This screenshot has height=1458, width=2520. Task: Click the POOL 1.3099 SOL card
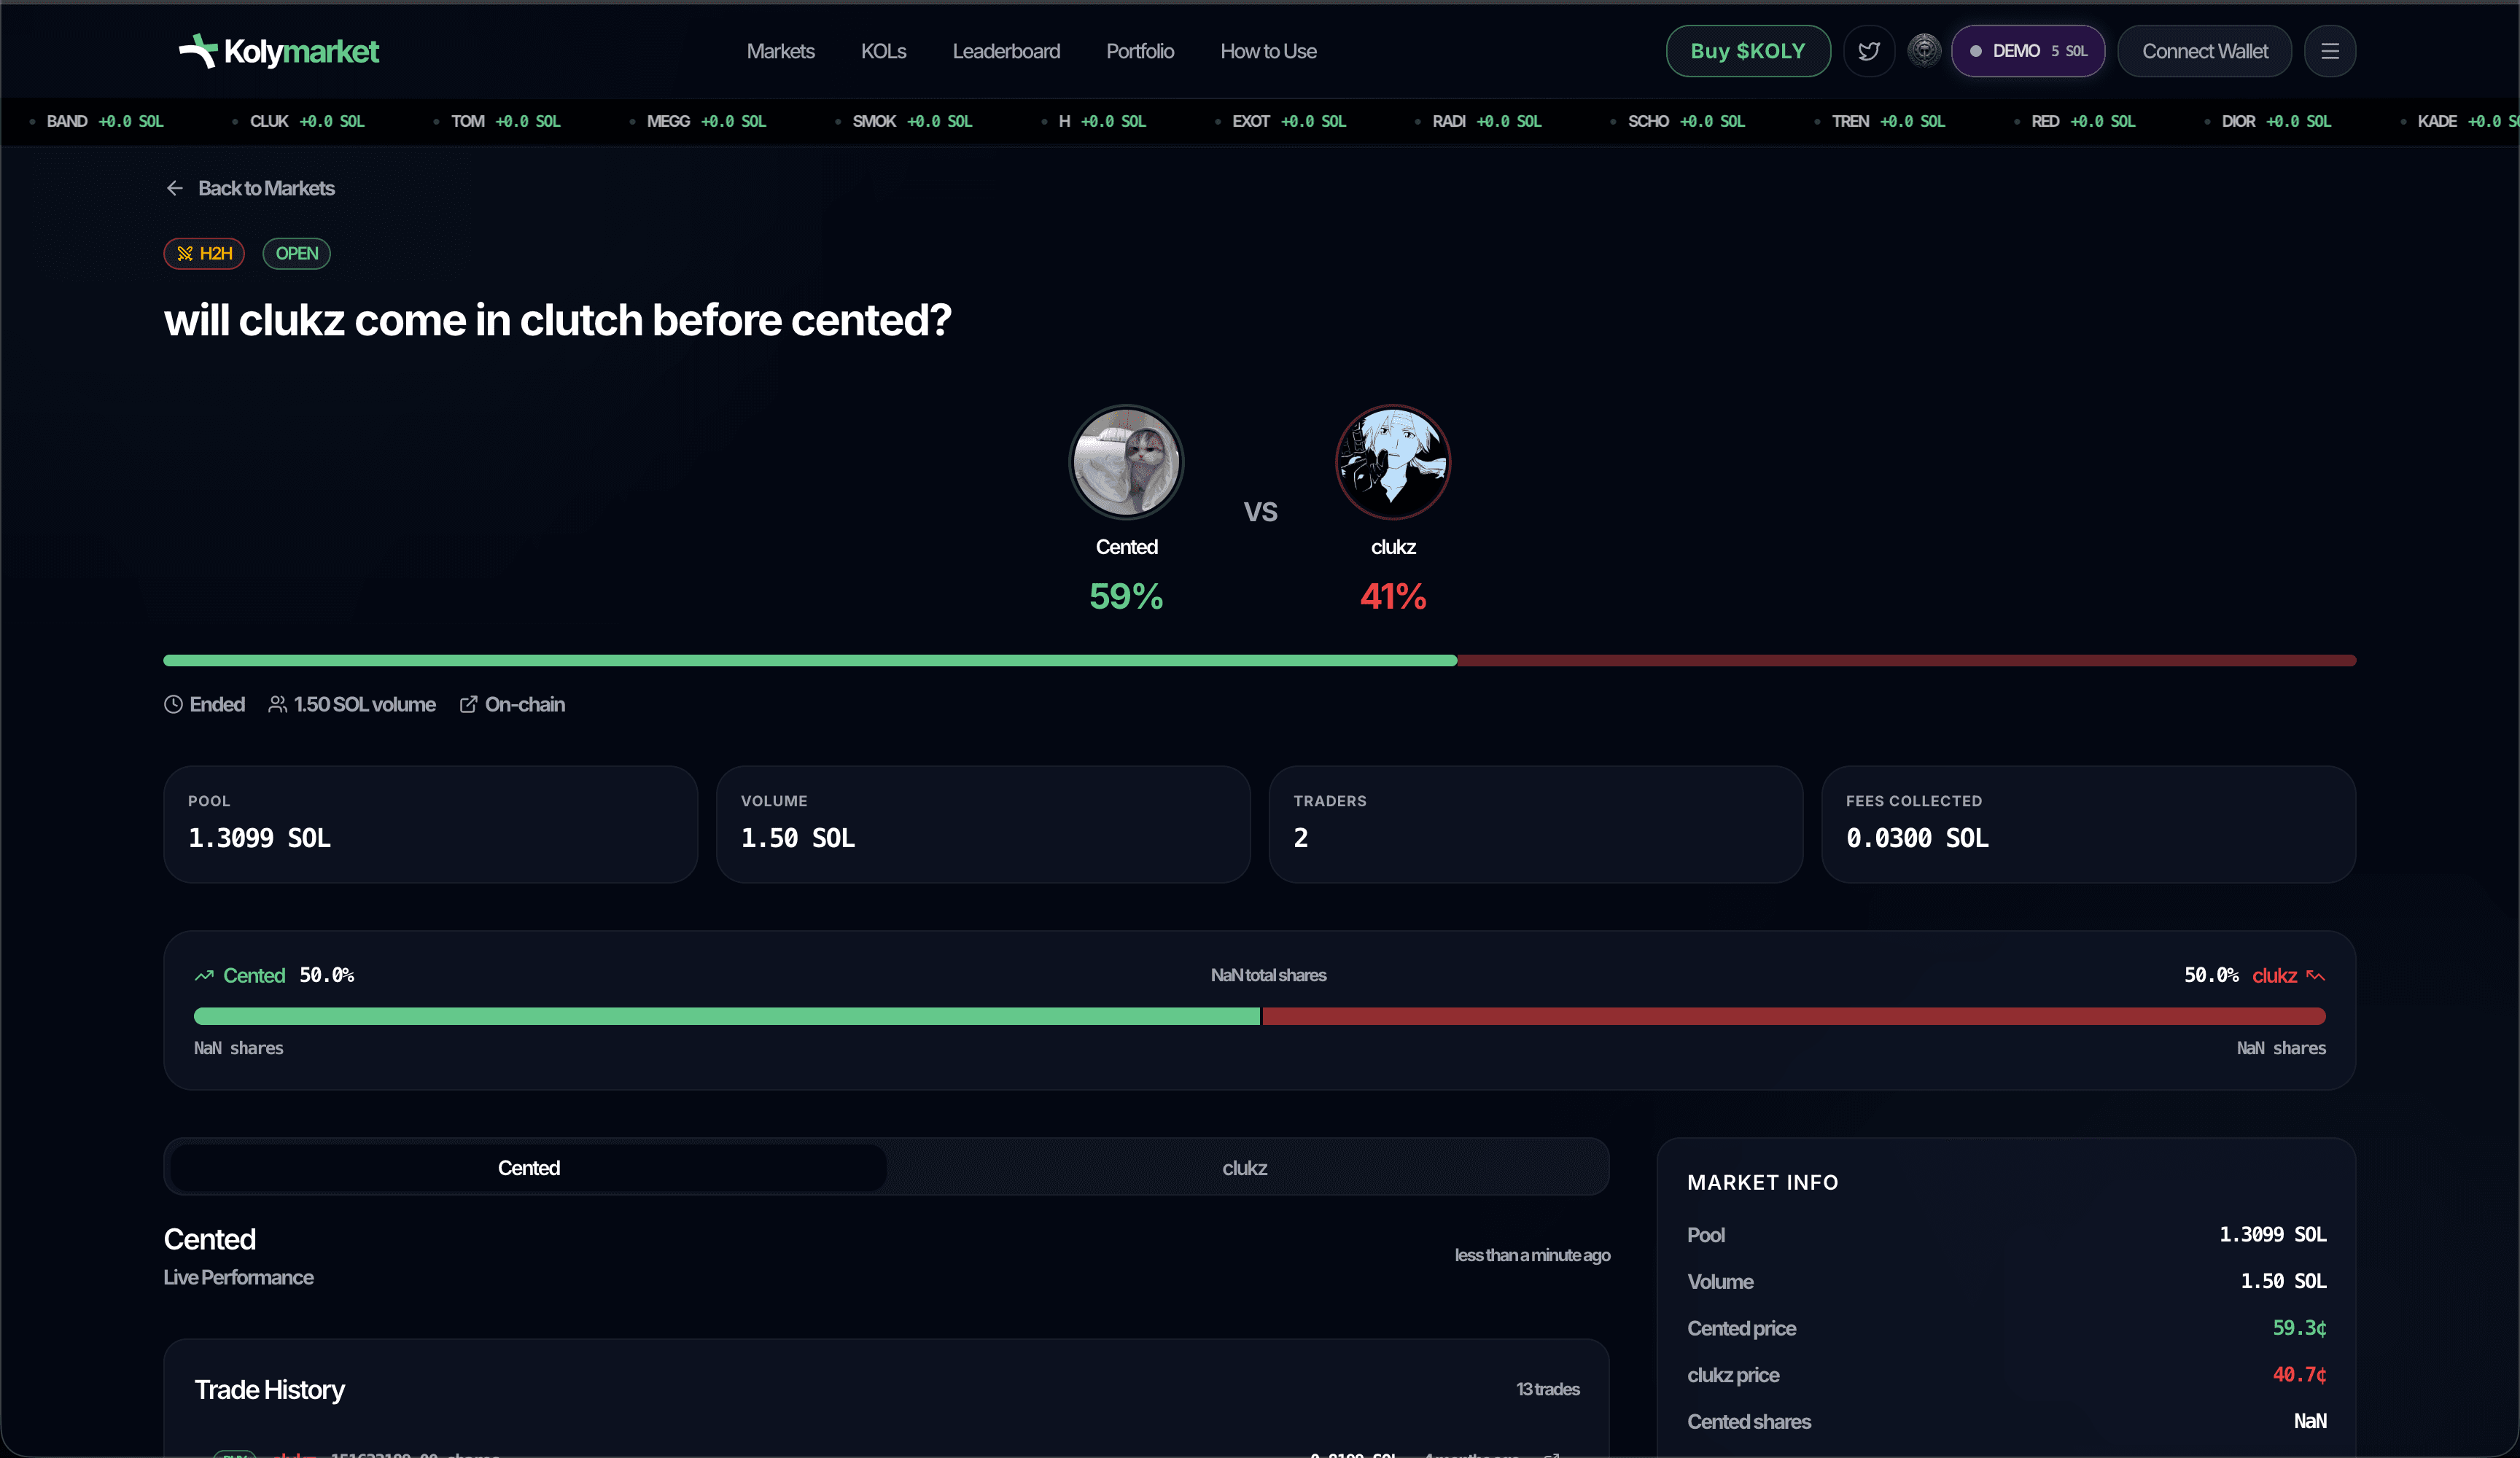click(430, 824)
